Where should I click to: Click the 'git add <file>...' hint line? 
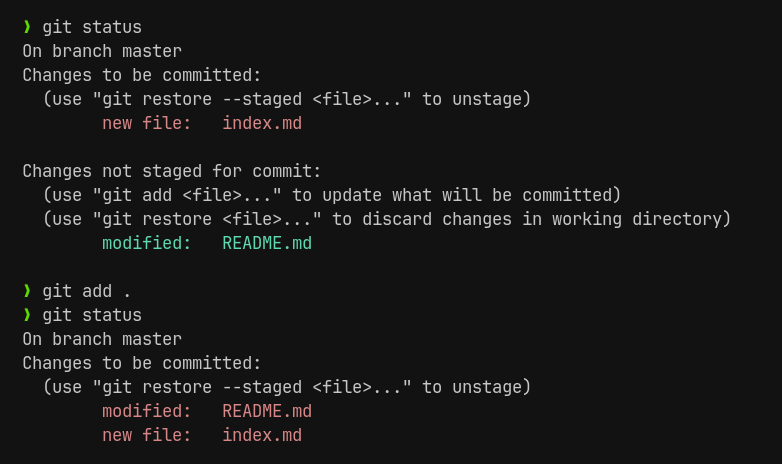pos(332,195)
